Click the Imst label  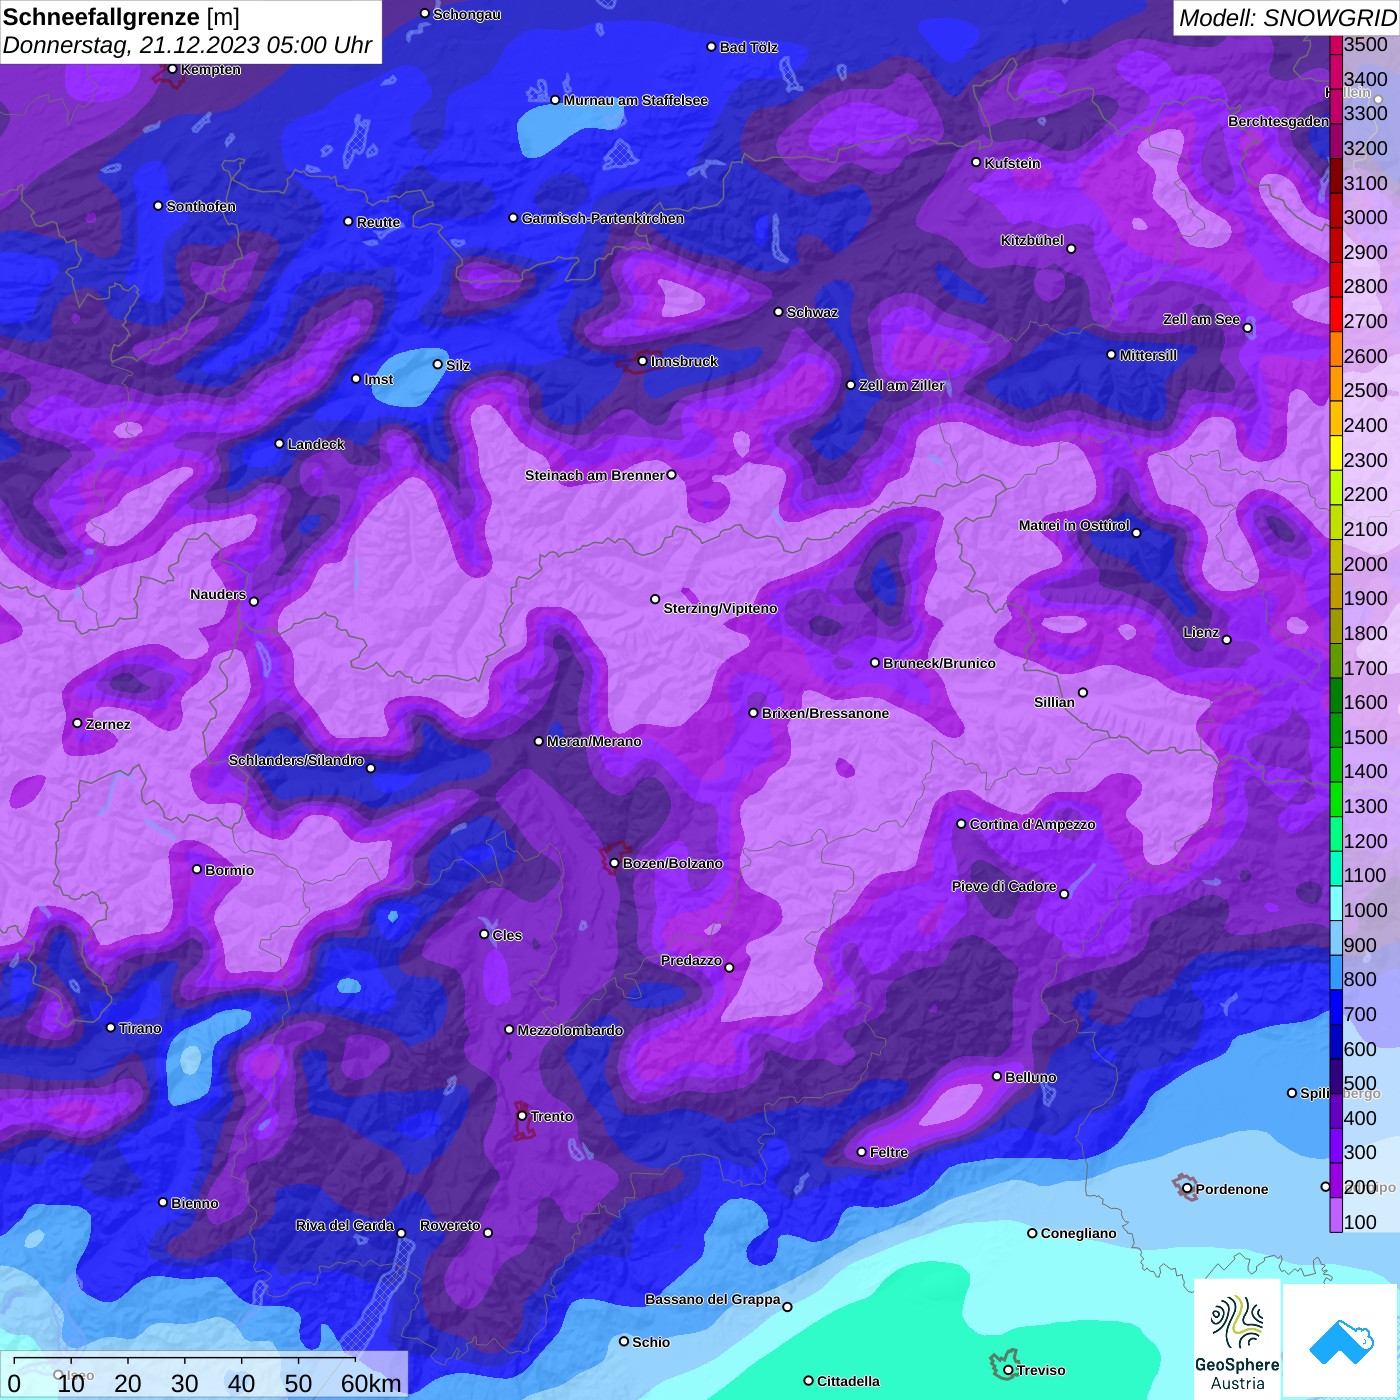tap(379, 379)
